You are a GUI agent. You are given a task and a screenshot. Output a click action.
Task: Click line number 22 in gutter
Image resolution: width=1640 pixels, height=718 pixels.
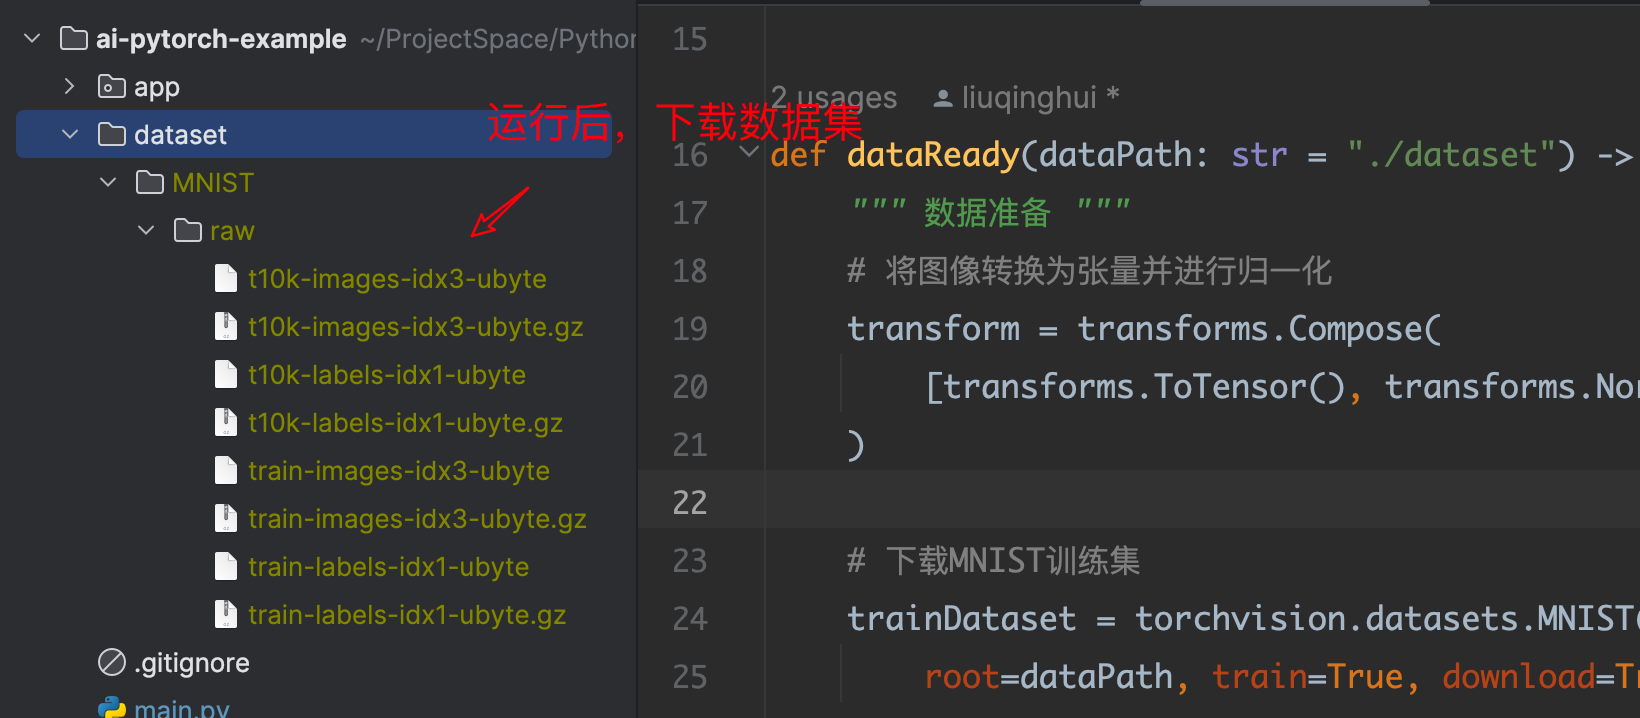(x=690, y=502)
